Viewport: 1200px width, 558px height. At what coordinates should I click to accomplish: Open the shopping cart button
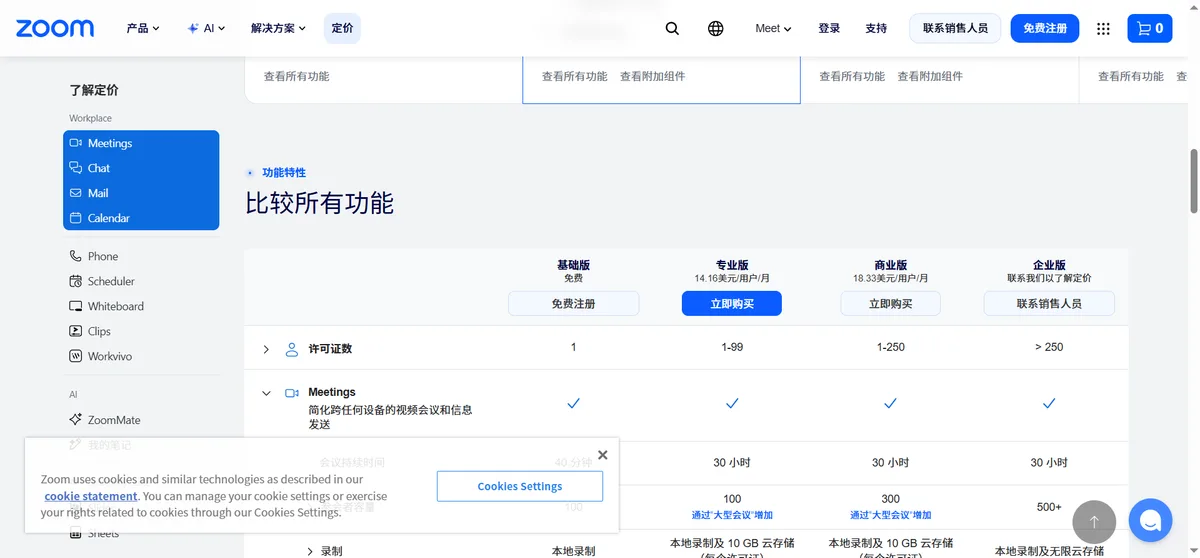coord(1150,28)
